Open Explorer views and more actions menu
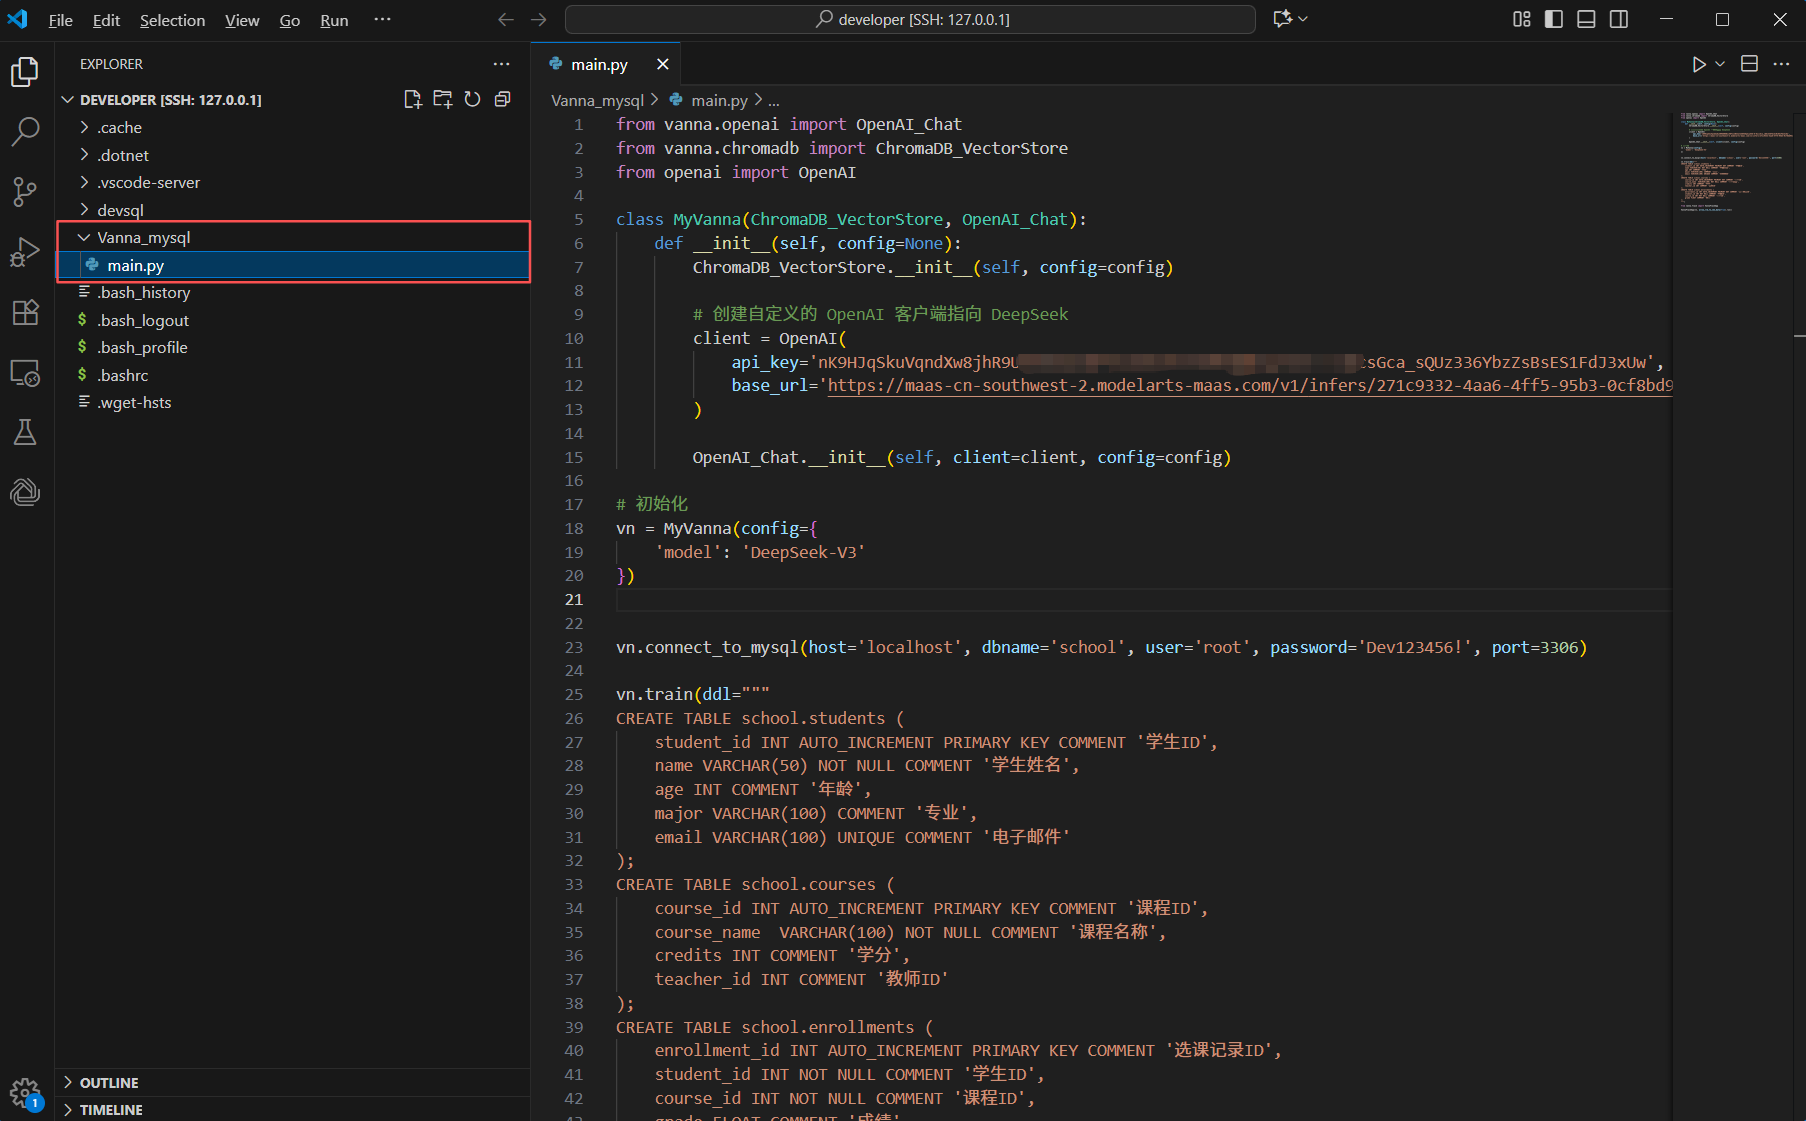Viewport: 1806px width, 1121px height. pyautogui.click(x=501, y=64)
